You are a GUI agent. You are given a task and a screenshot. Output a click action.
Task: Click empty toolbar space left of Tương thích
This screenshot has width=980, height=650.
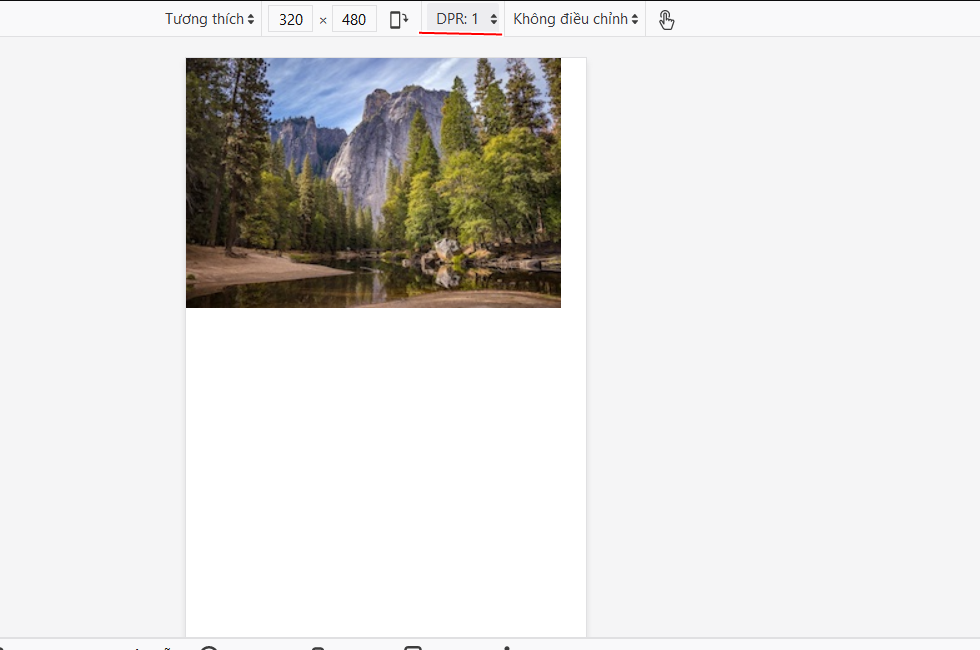click(x=80, y=19)
